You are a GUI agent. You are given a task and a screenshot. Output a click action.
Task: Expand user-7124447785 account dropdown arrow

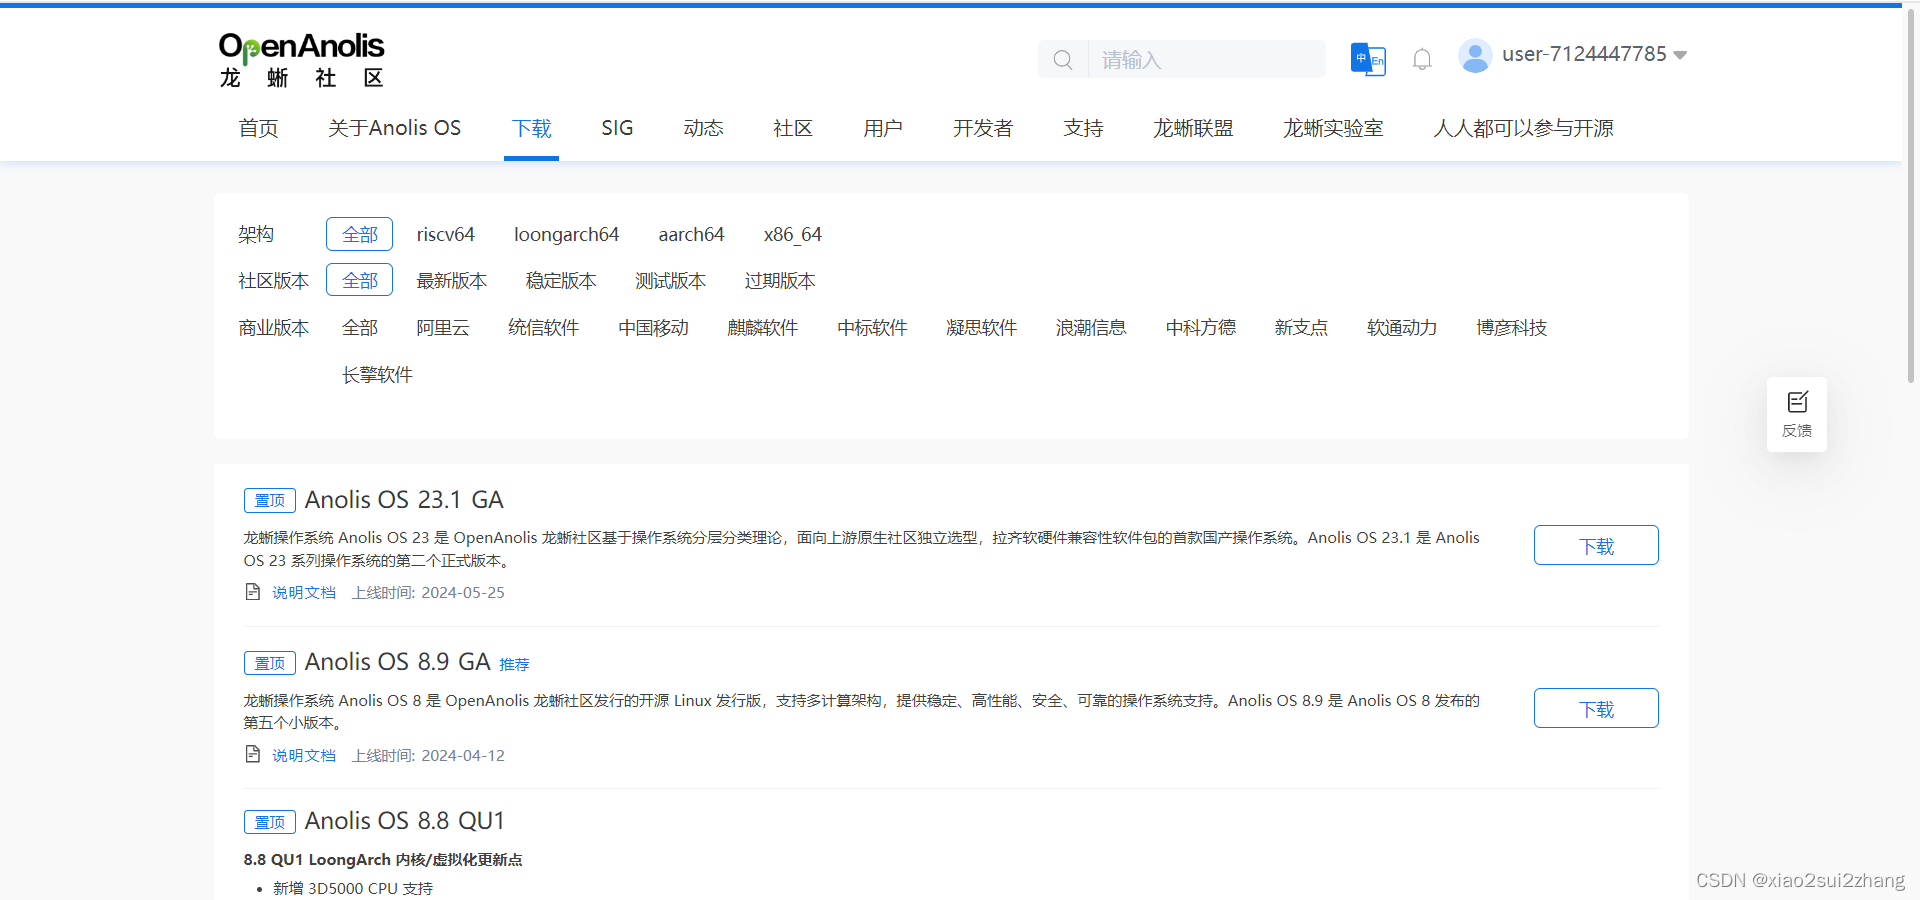(x=1680, y=55)
